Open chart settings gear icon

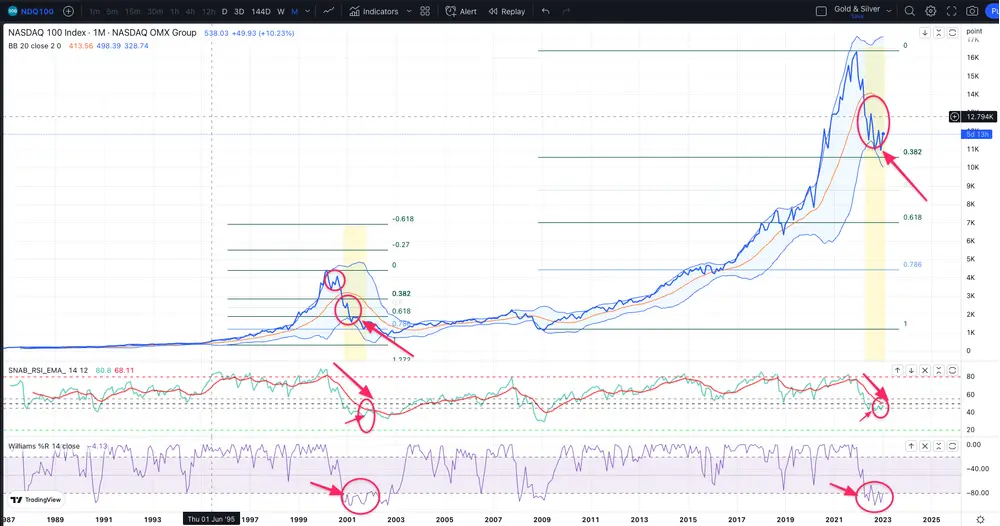click(930, 11)
